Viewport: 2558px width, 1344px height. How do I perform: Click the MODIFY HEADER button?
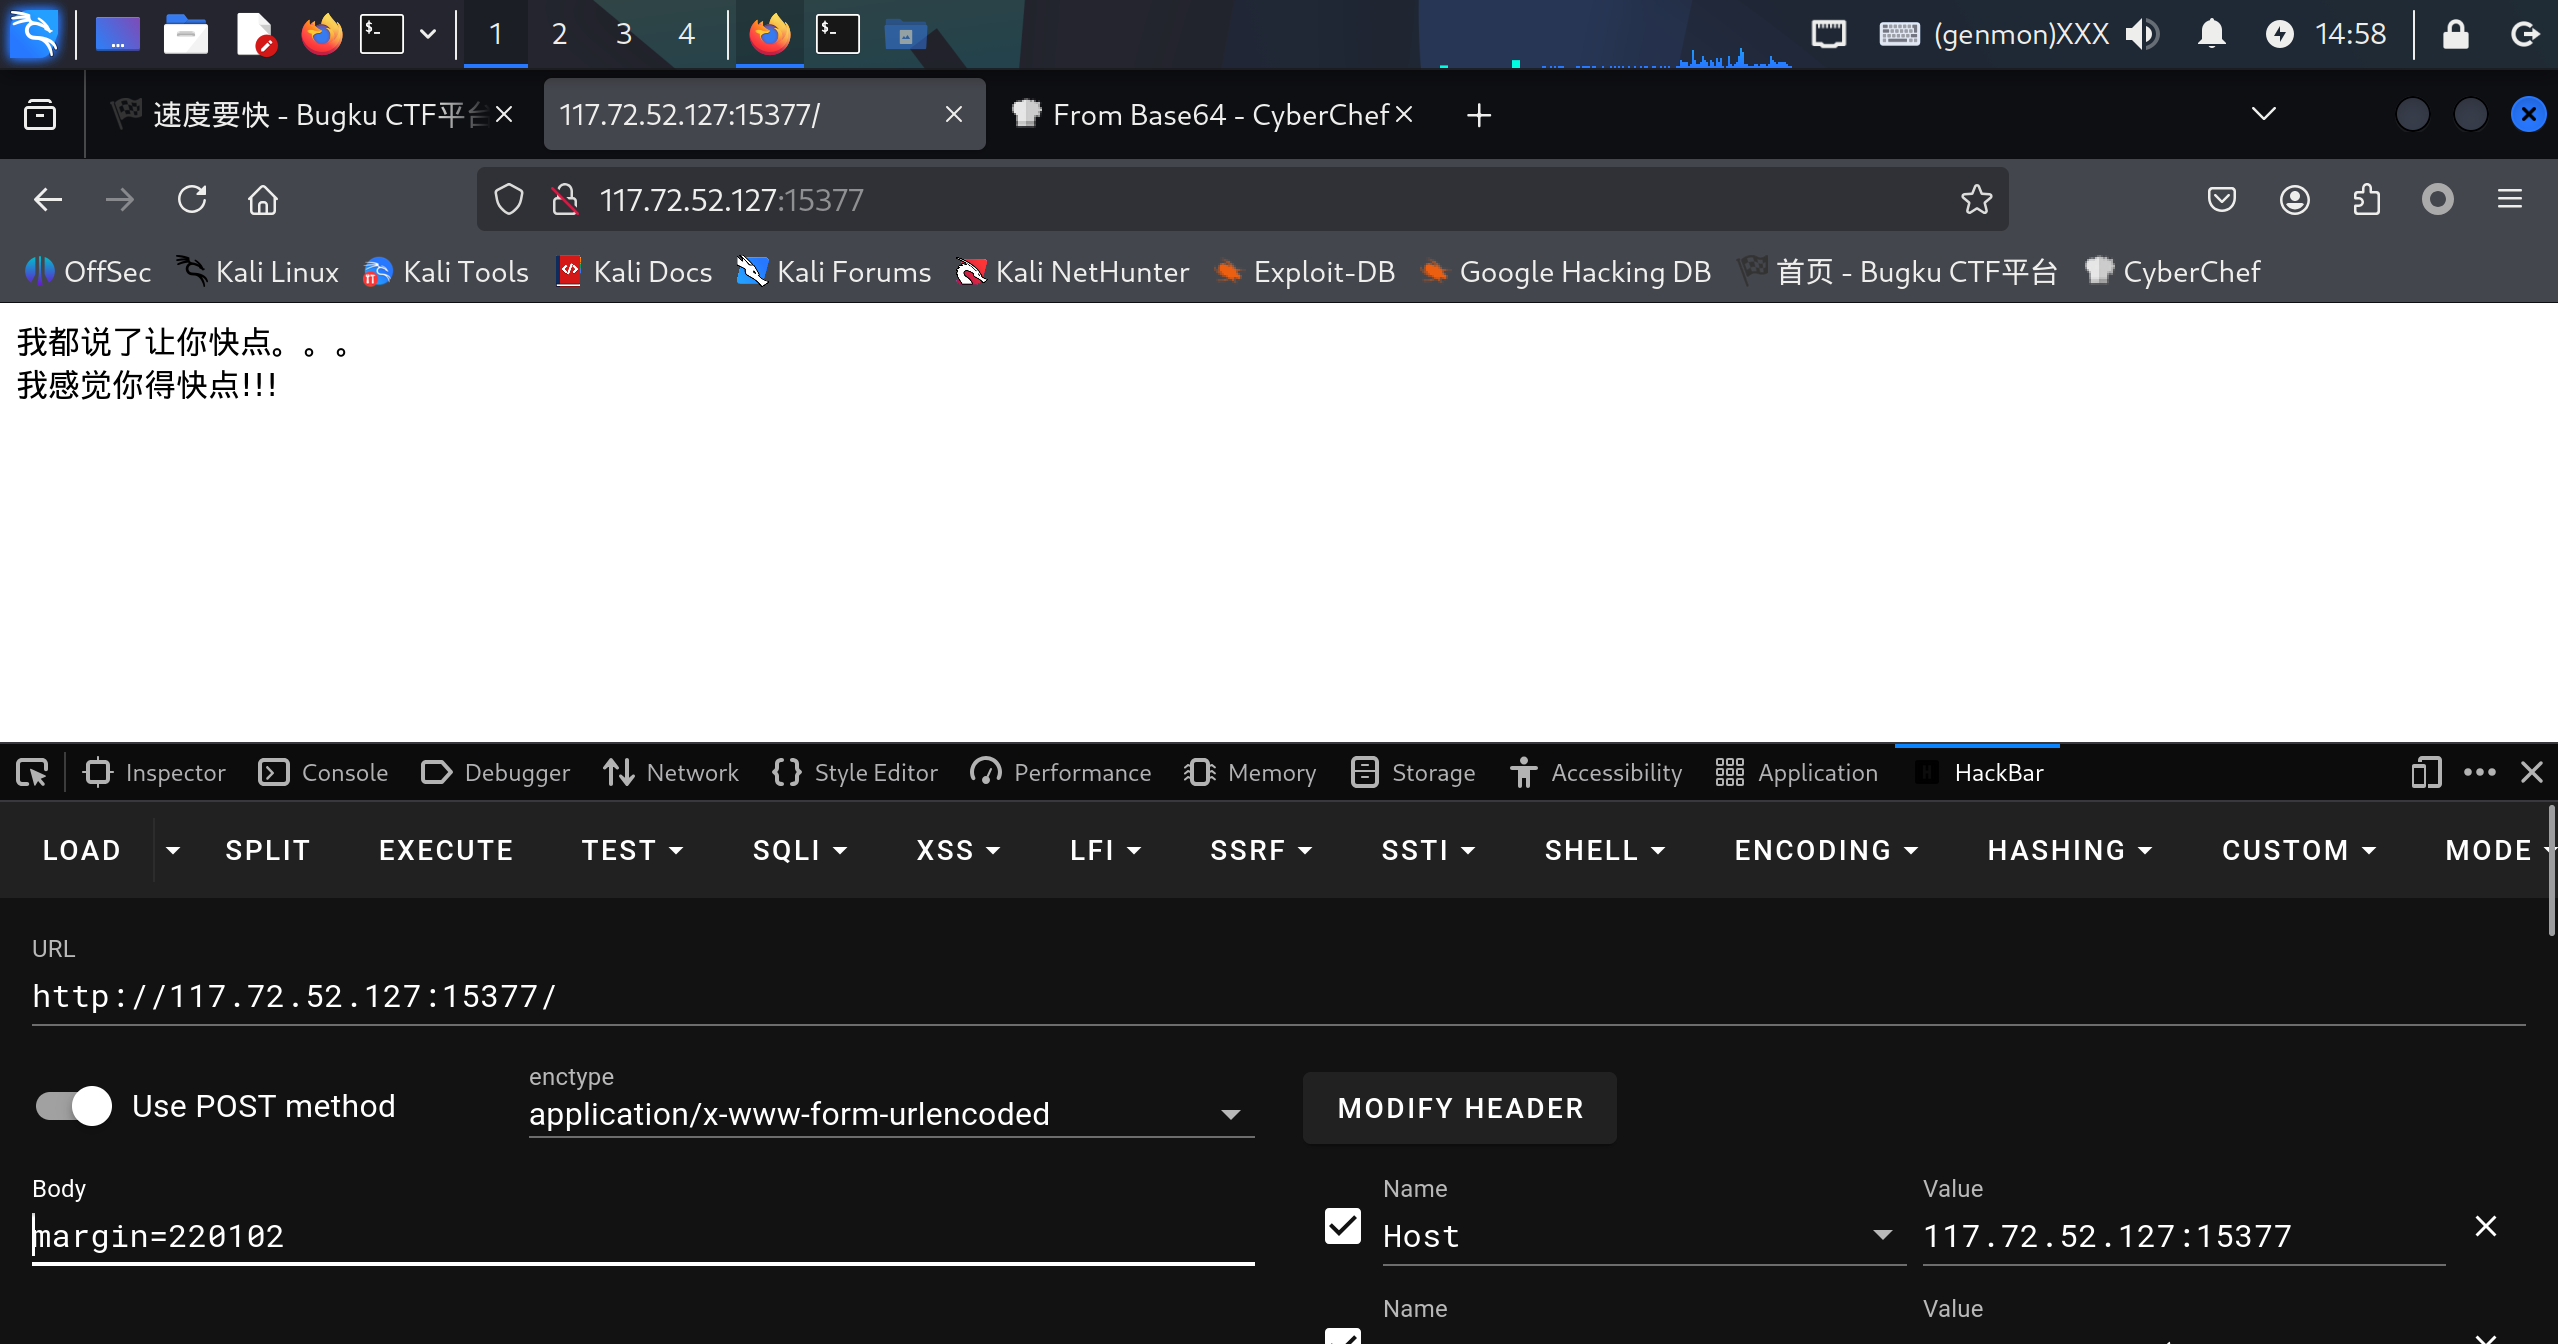[x=1460, y=1108]
